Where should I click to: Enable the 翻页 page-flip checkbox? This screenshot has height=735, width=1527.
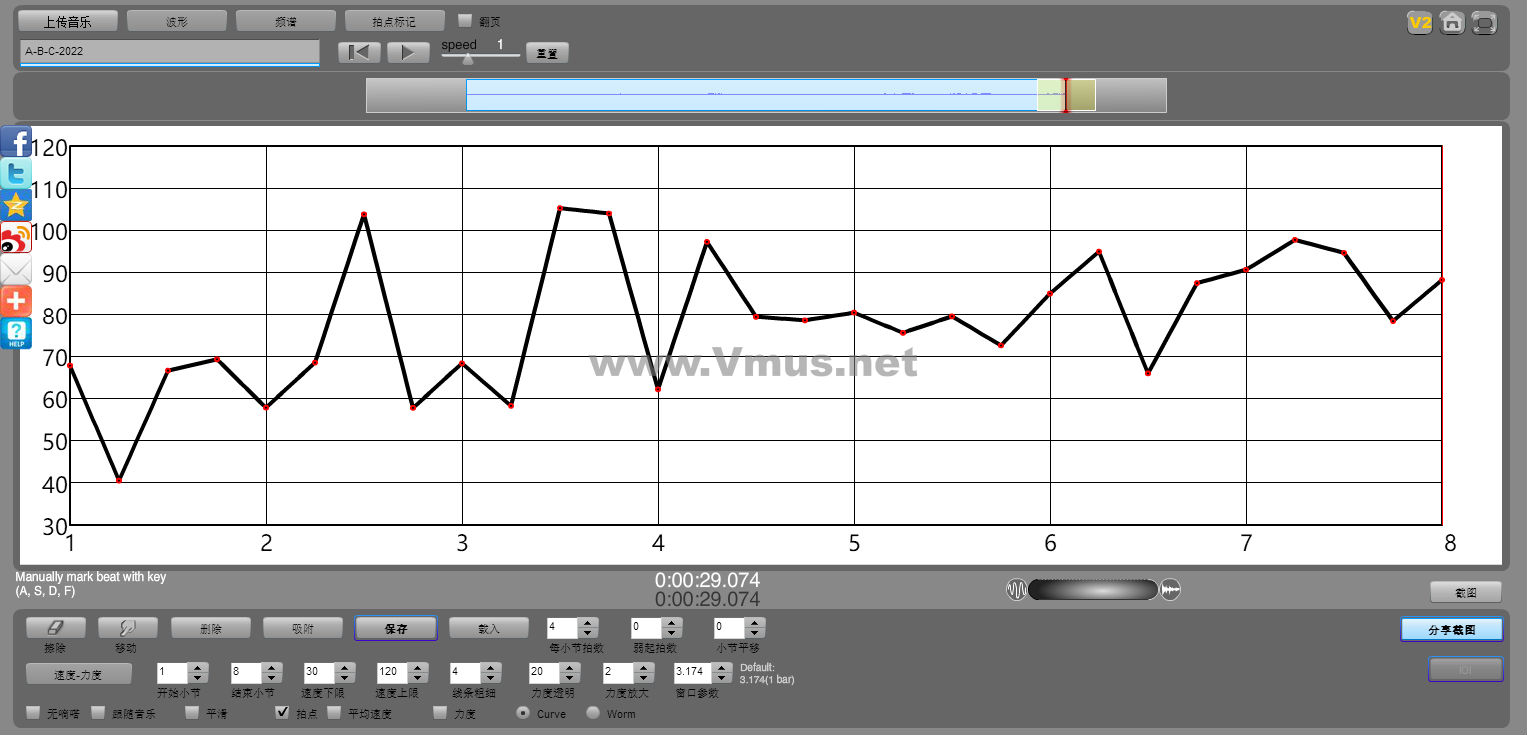point(465,20)
